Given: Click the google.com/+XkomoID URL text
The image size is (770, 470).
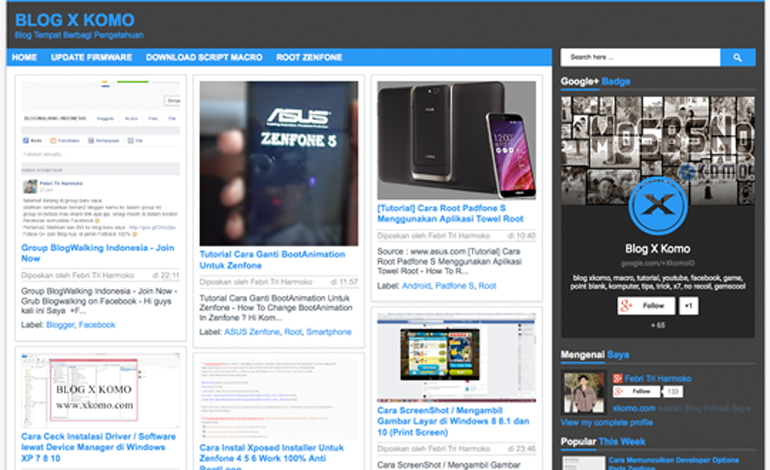Looking at the screenshot, I should (658, 263).
